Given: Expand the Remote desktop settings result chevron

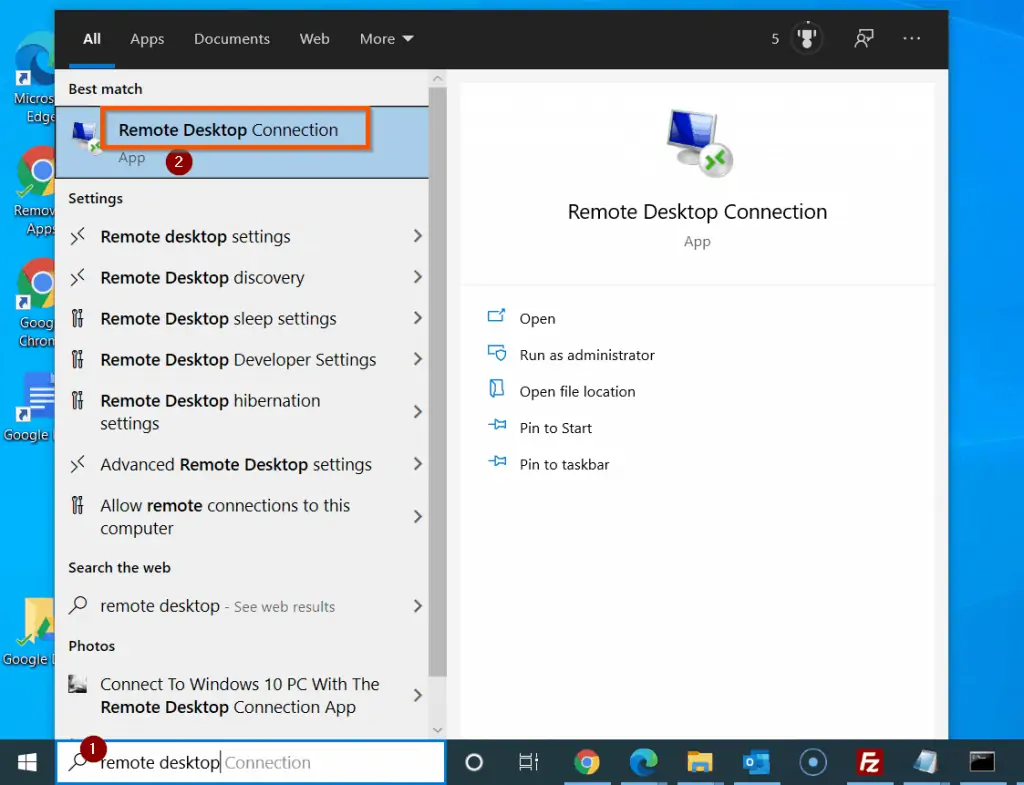Looking at the screenshot, I should [419, 237].
